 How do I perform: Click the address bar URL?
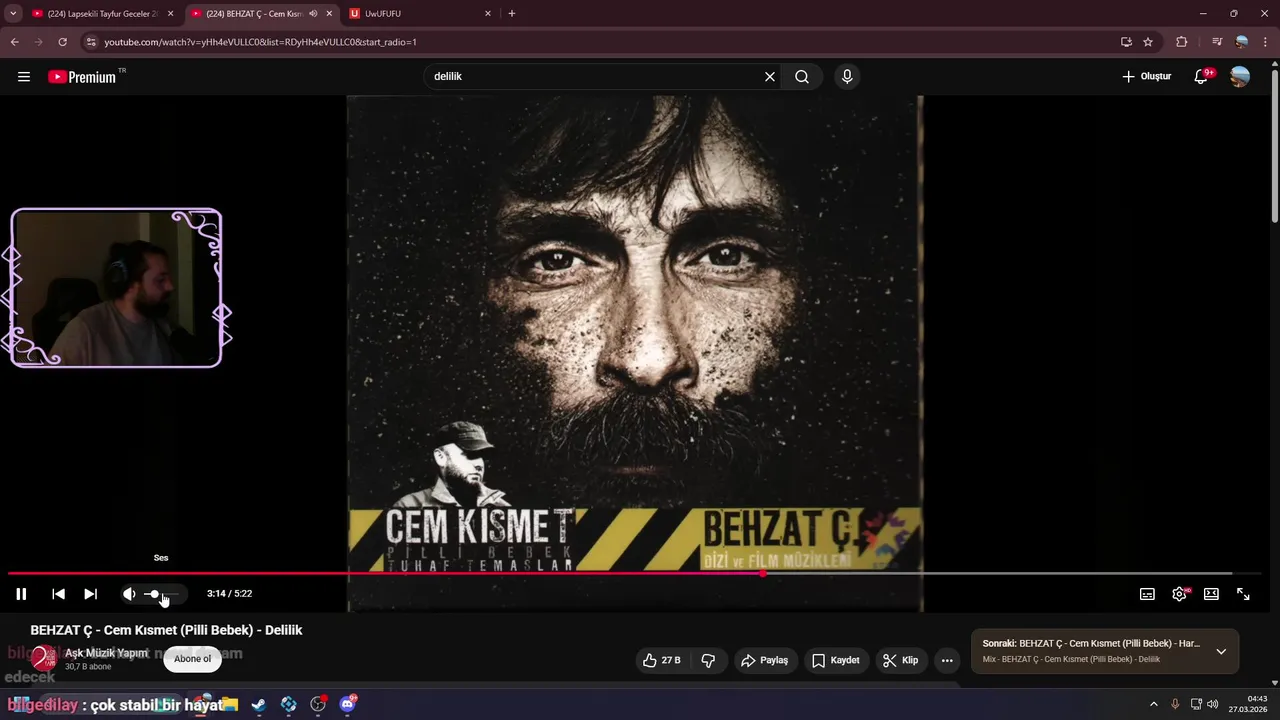coord(260,42)
